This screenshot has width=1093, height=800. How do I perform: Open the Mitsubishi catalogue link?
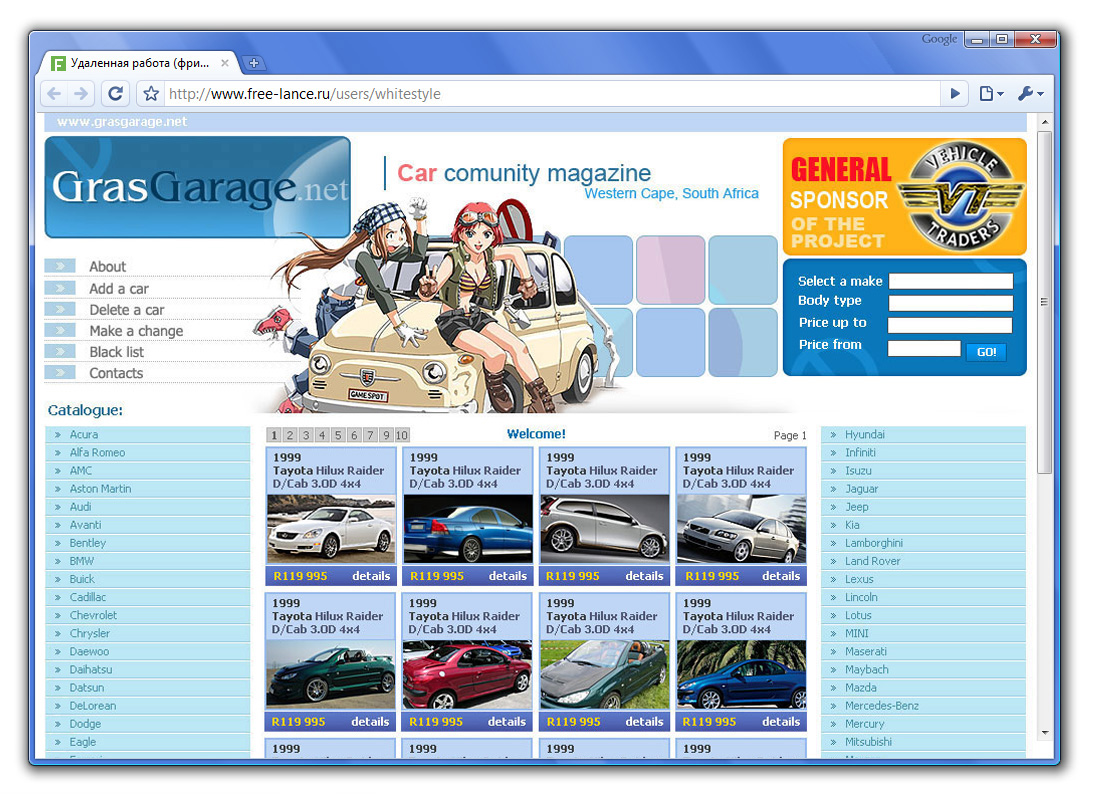coord(869,742)
